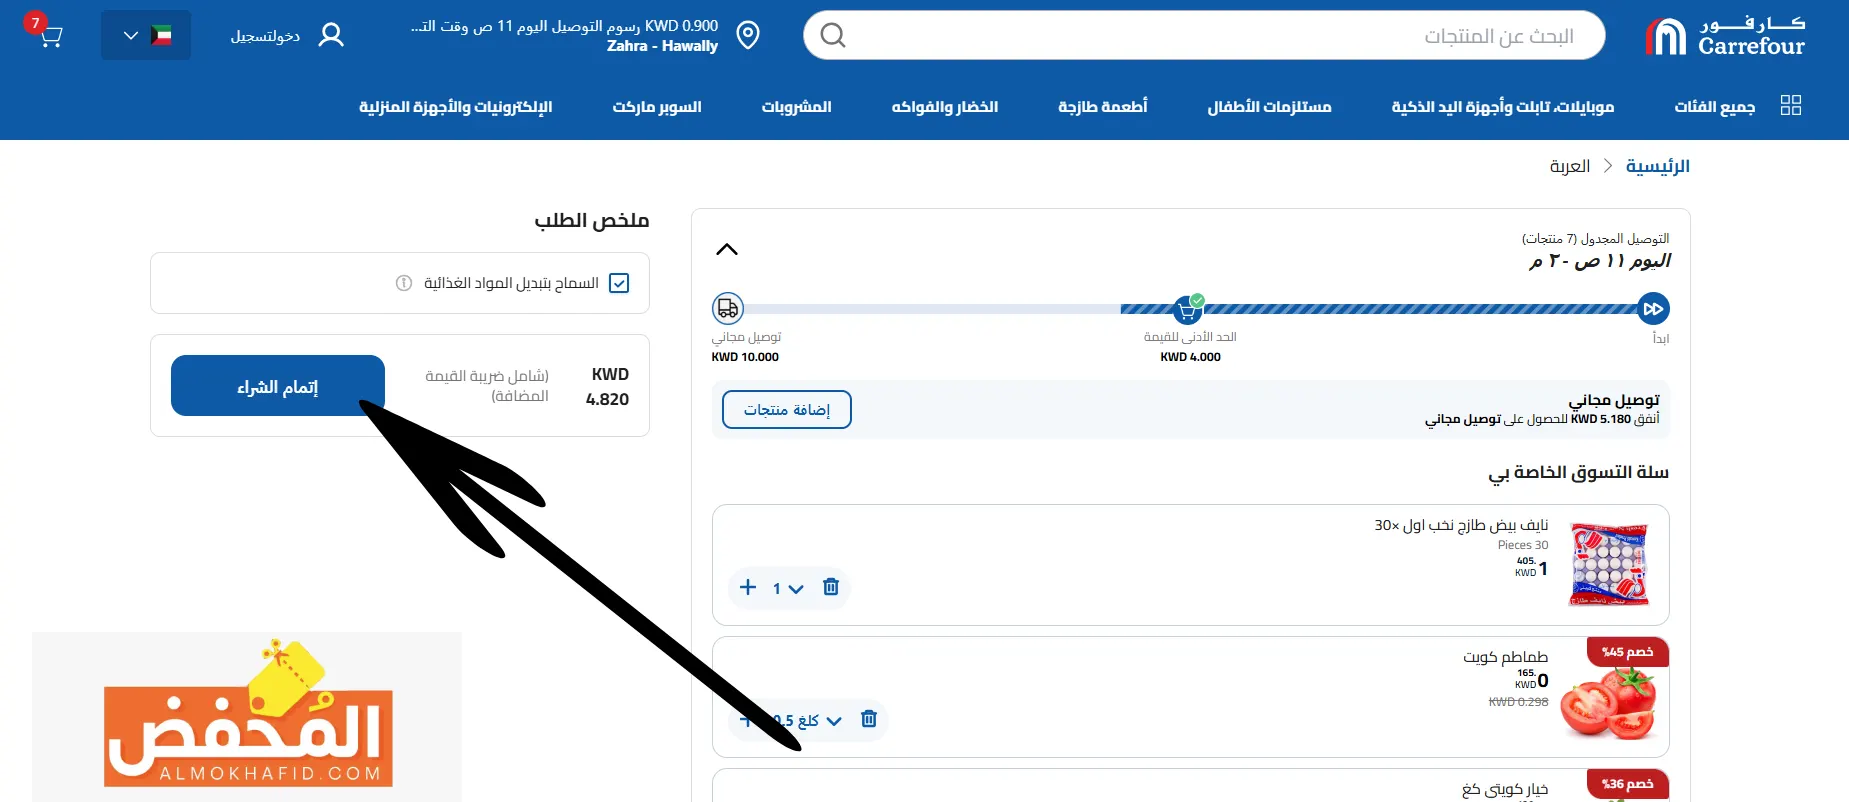Open the fresh food menu item
Image resolution: width=1849 pixels, height=802 pixels.
(x=1102, y=107)
